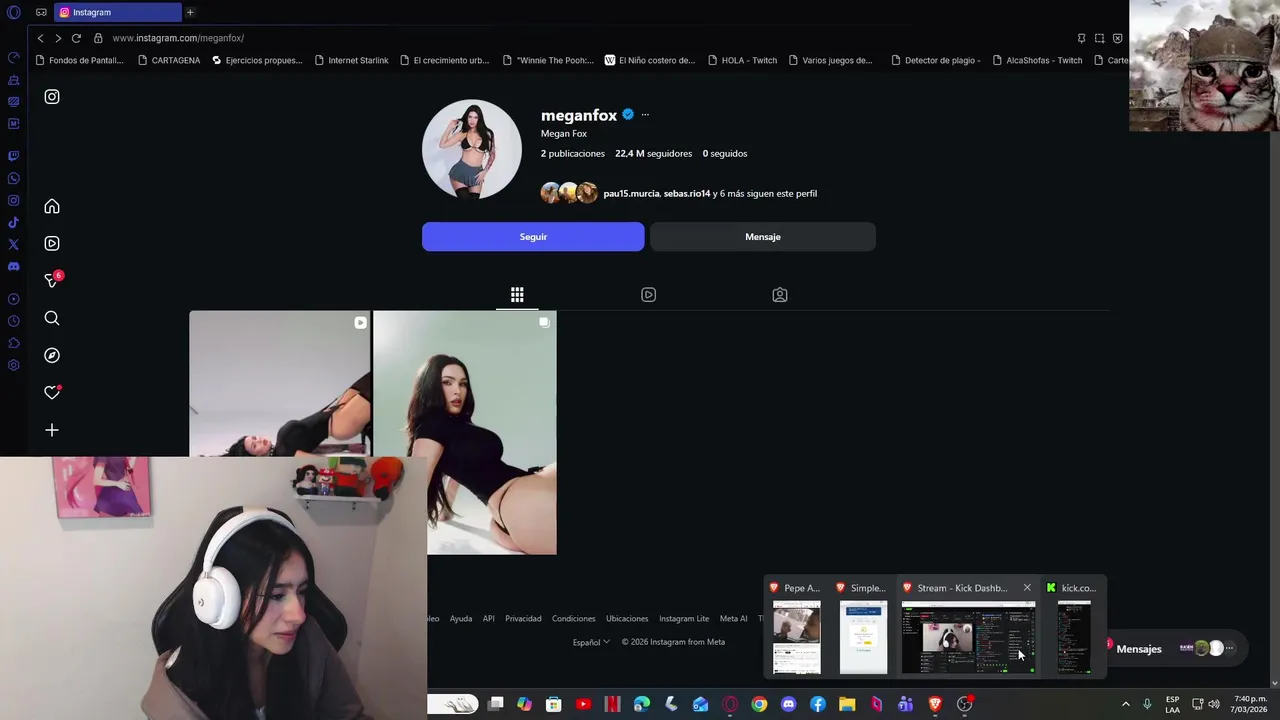
Task: Open YouTube from the taskbar
Action: click(x=583, y=705)
